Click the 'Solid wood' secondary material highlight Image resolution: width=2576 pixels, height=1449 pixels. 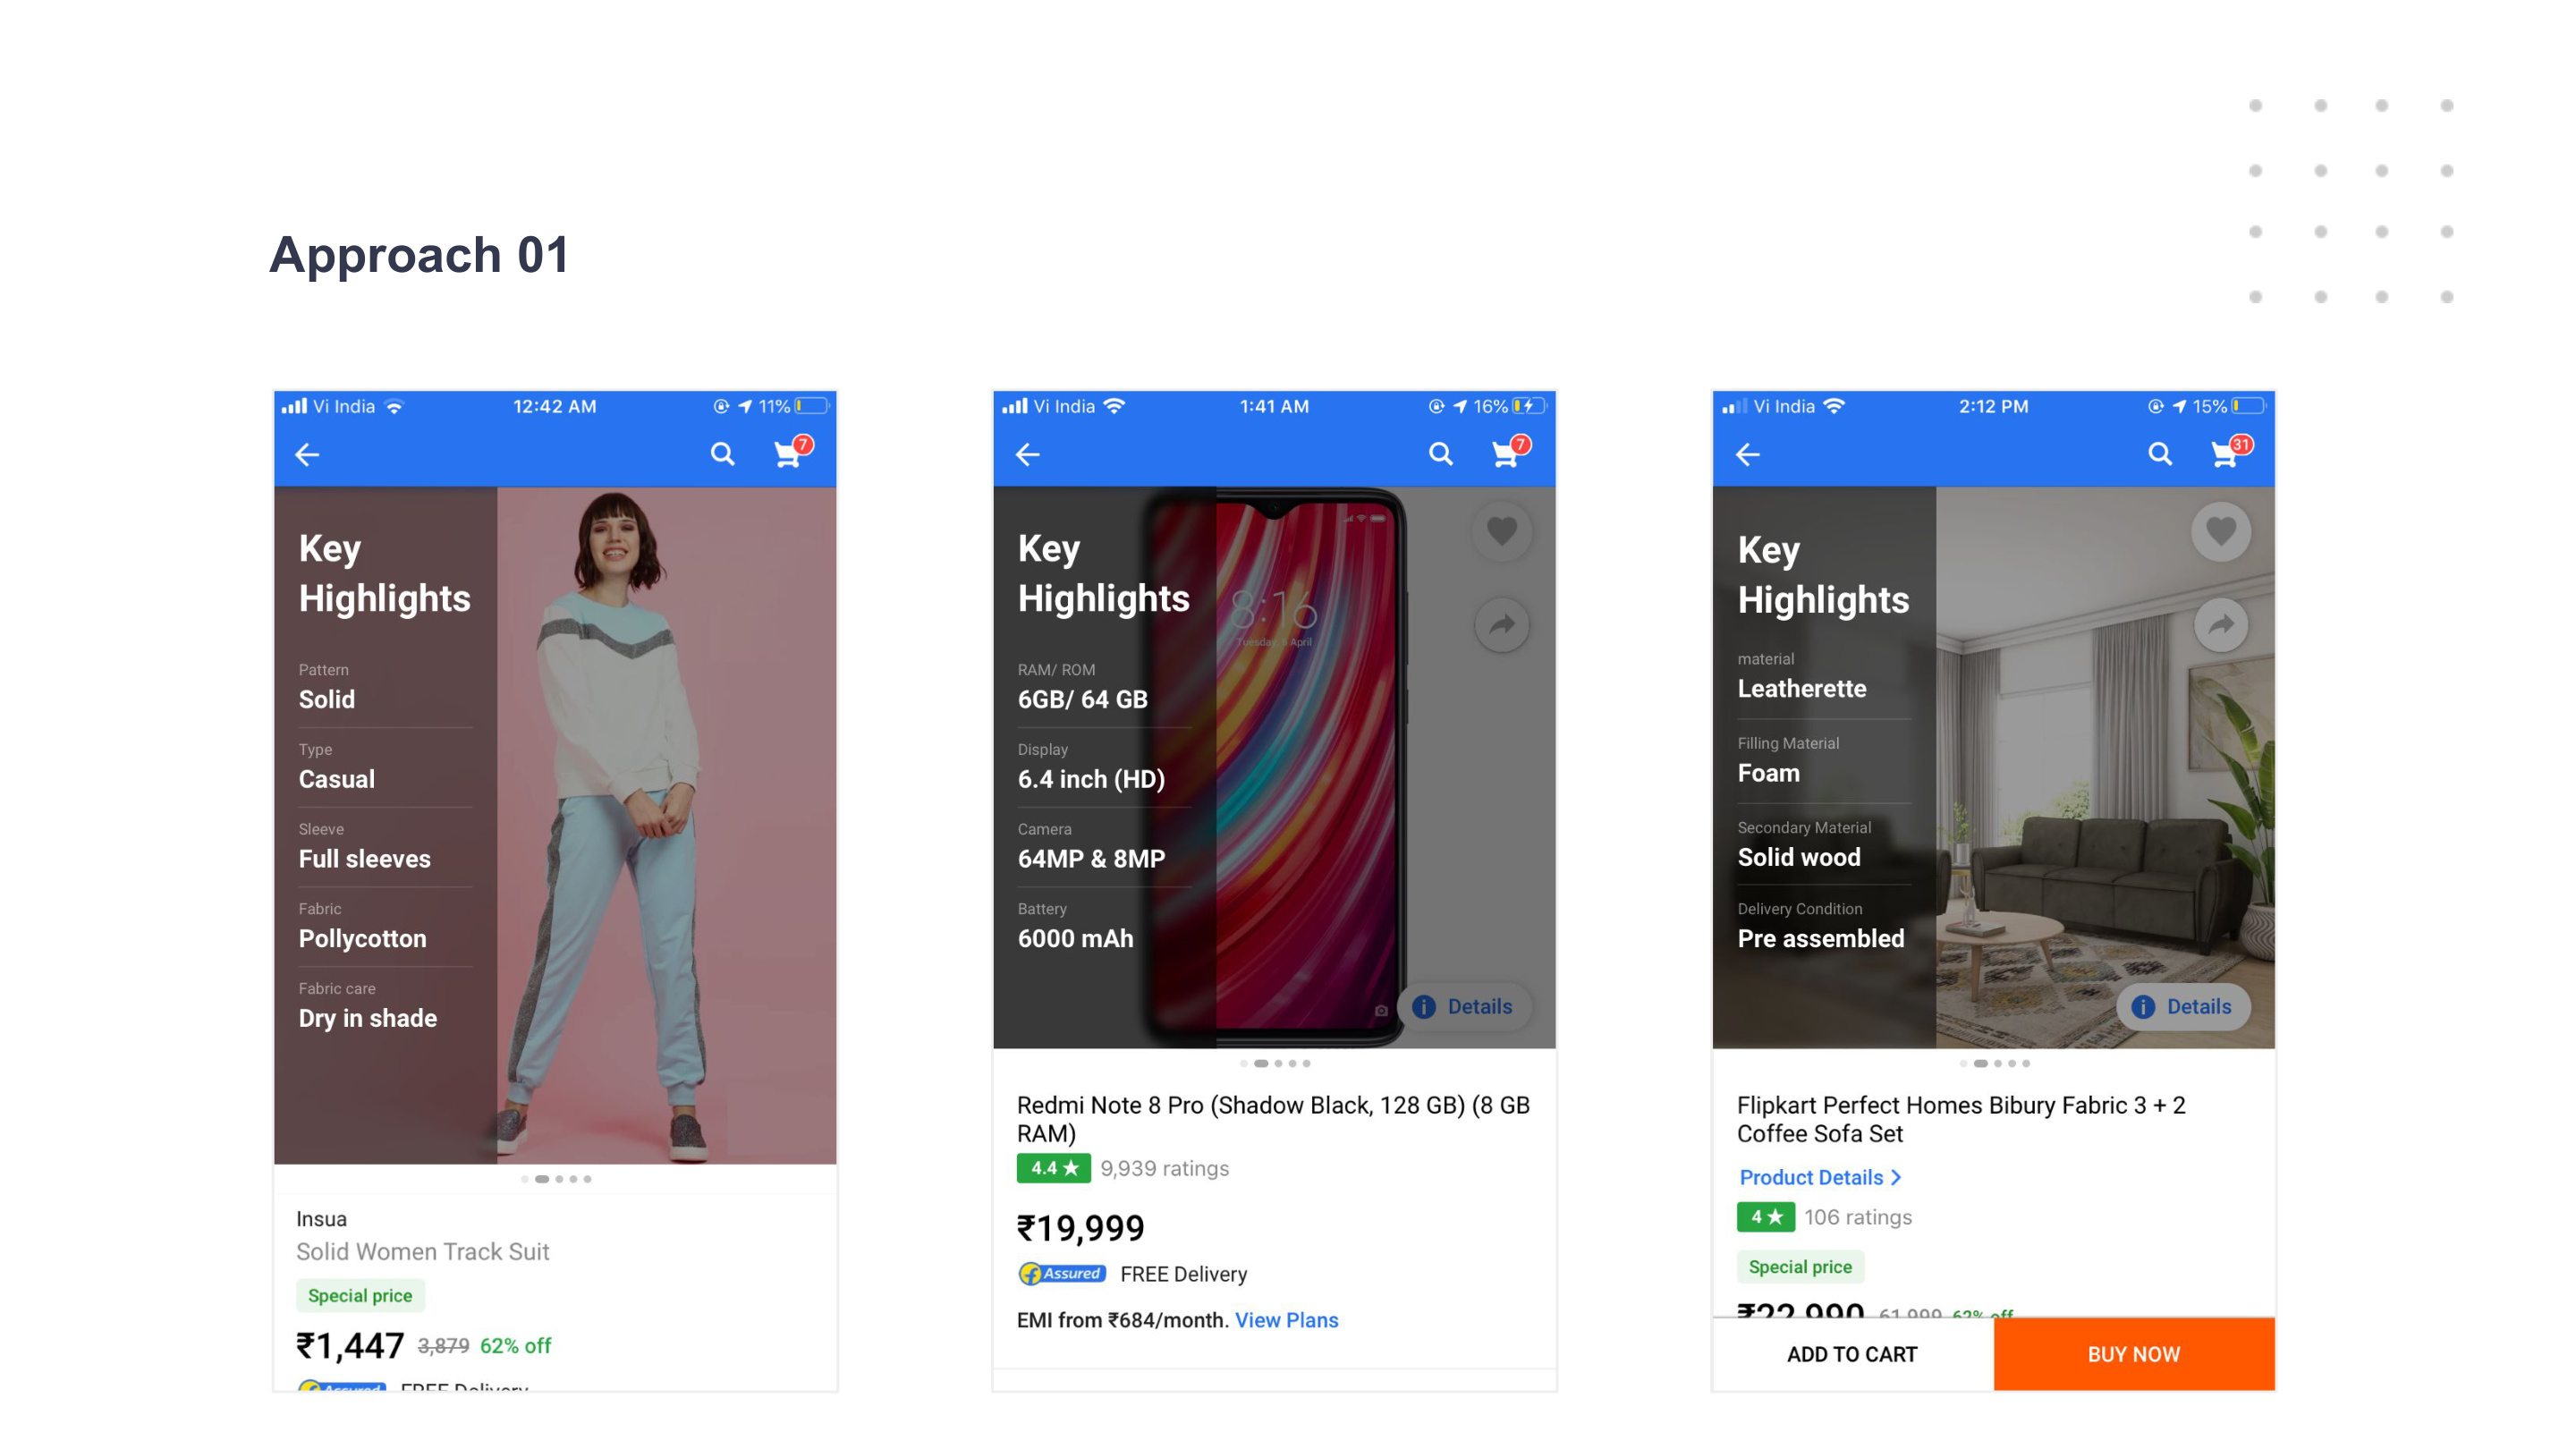(x=1798, y=858)
